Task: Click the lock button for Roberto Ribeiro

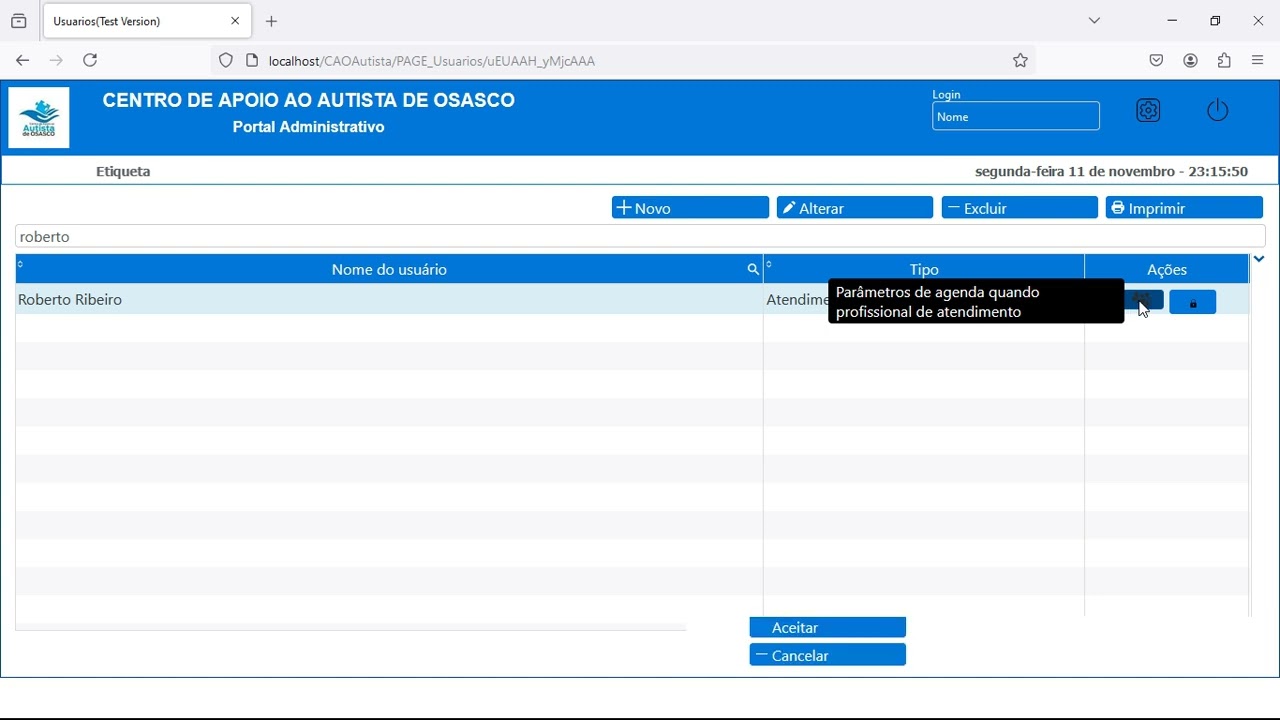Action: [x=1193, y=302]
